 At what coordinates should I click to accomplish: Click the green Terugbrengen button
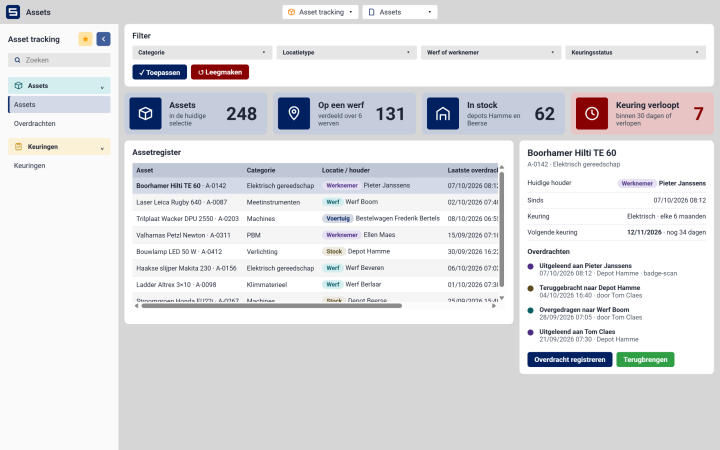pos(645,360)
